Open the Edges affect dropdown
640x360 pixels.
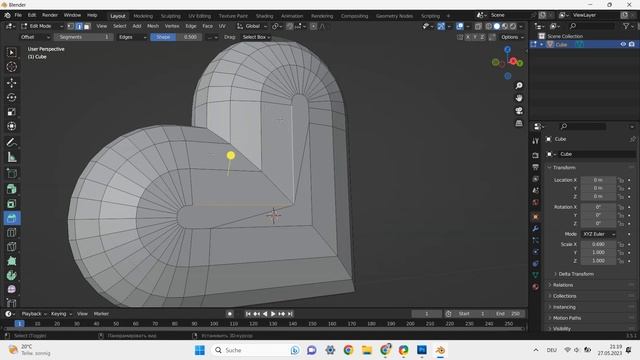pos(132,37)
